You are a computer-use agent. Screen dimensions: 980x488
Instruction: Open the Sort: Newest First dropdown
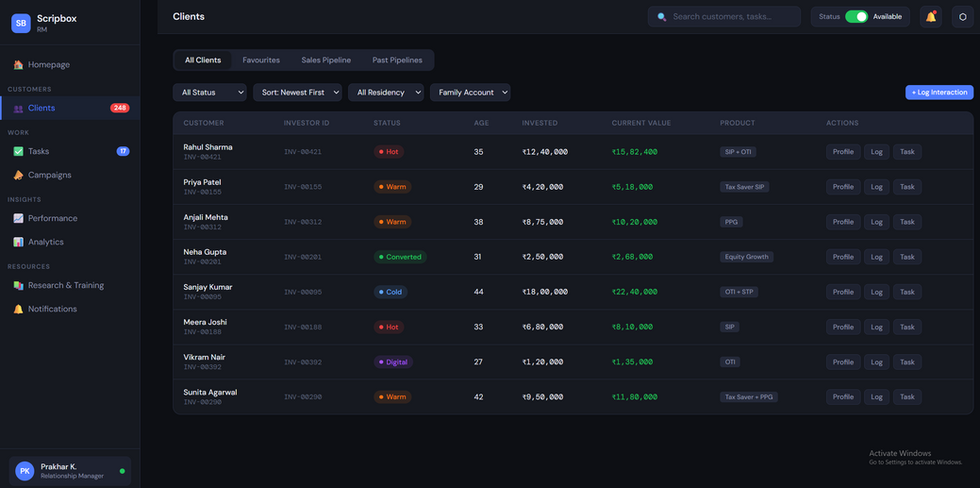point(298,92)
